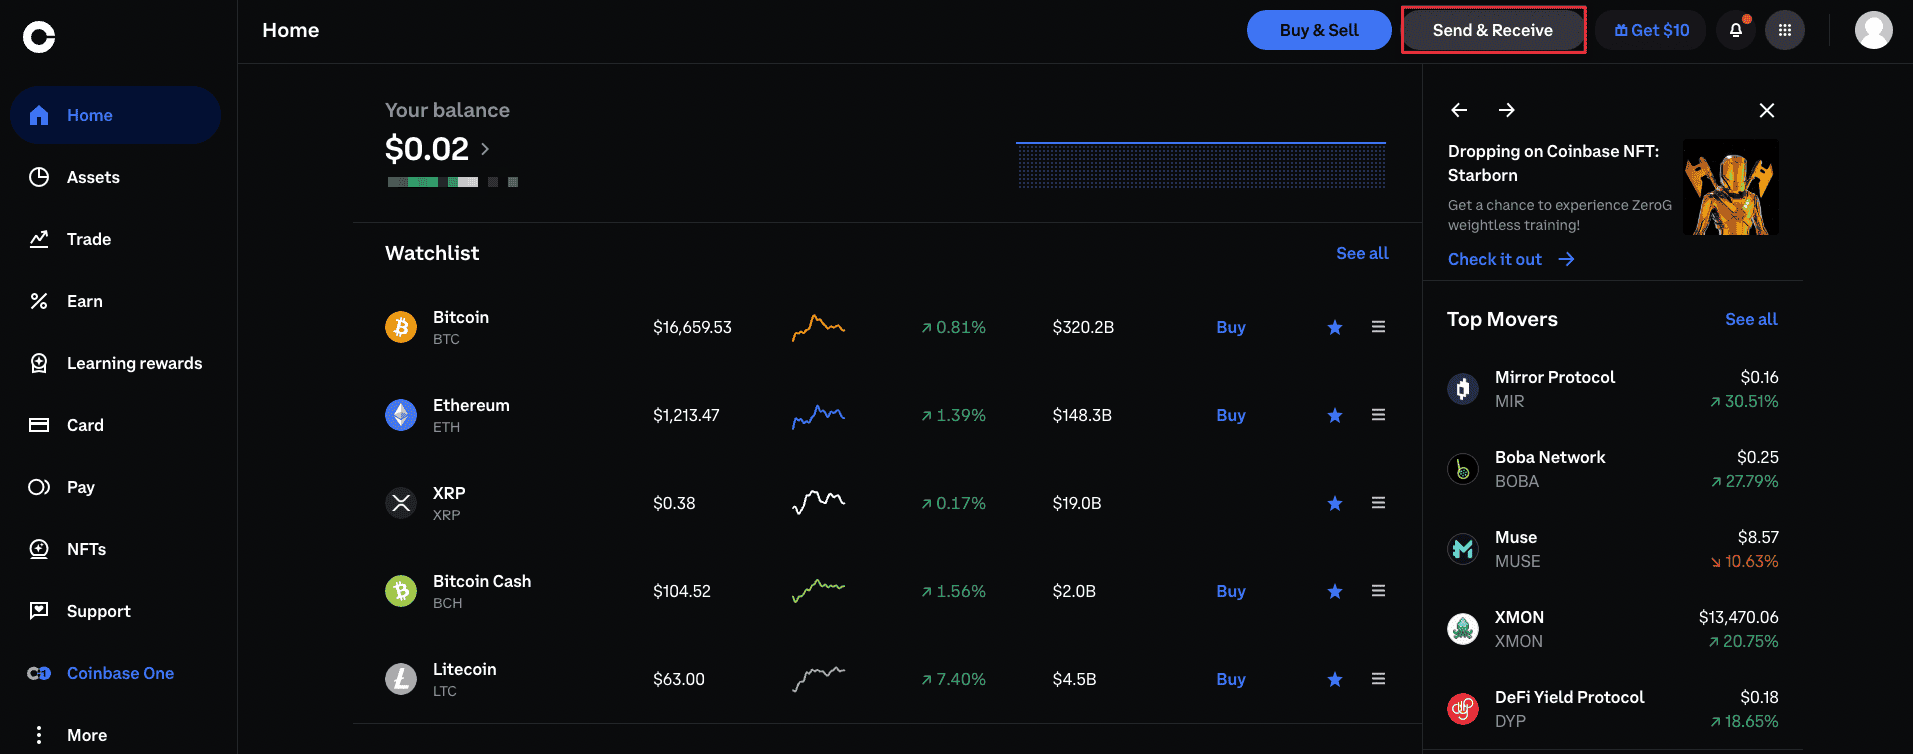The image size is (1913, 754).
Task: Click XMON price $13,470.06
Action: [x=1738, y=617]
